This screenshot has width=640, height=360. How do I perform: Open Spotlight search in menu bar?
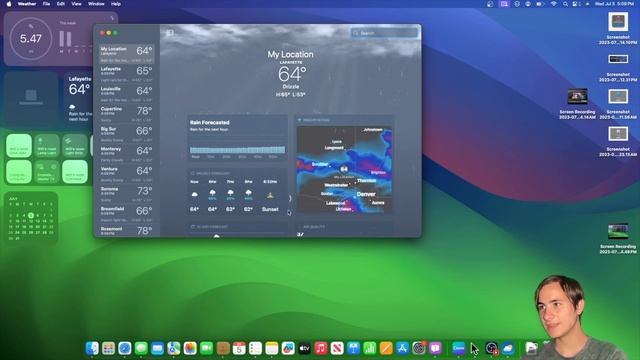coord(565,4)
